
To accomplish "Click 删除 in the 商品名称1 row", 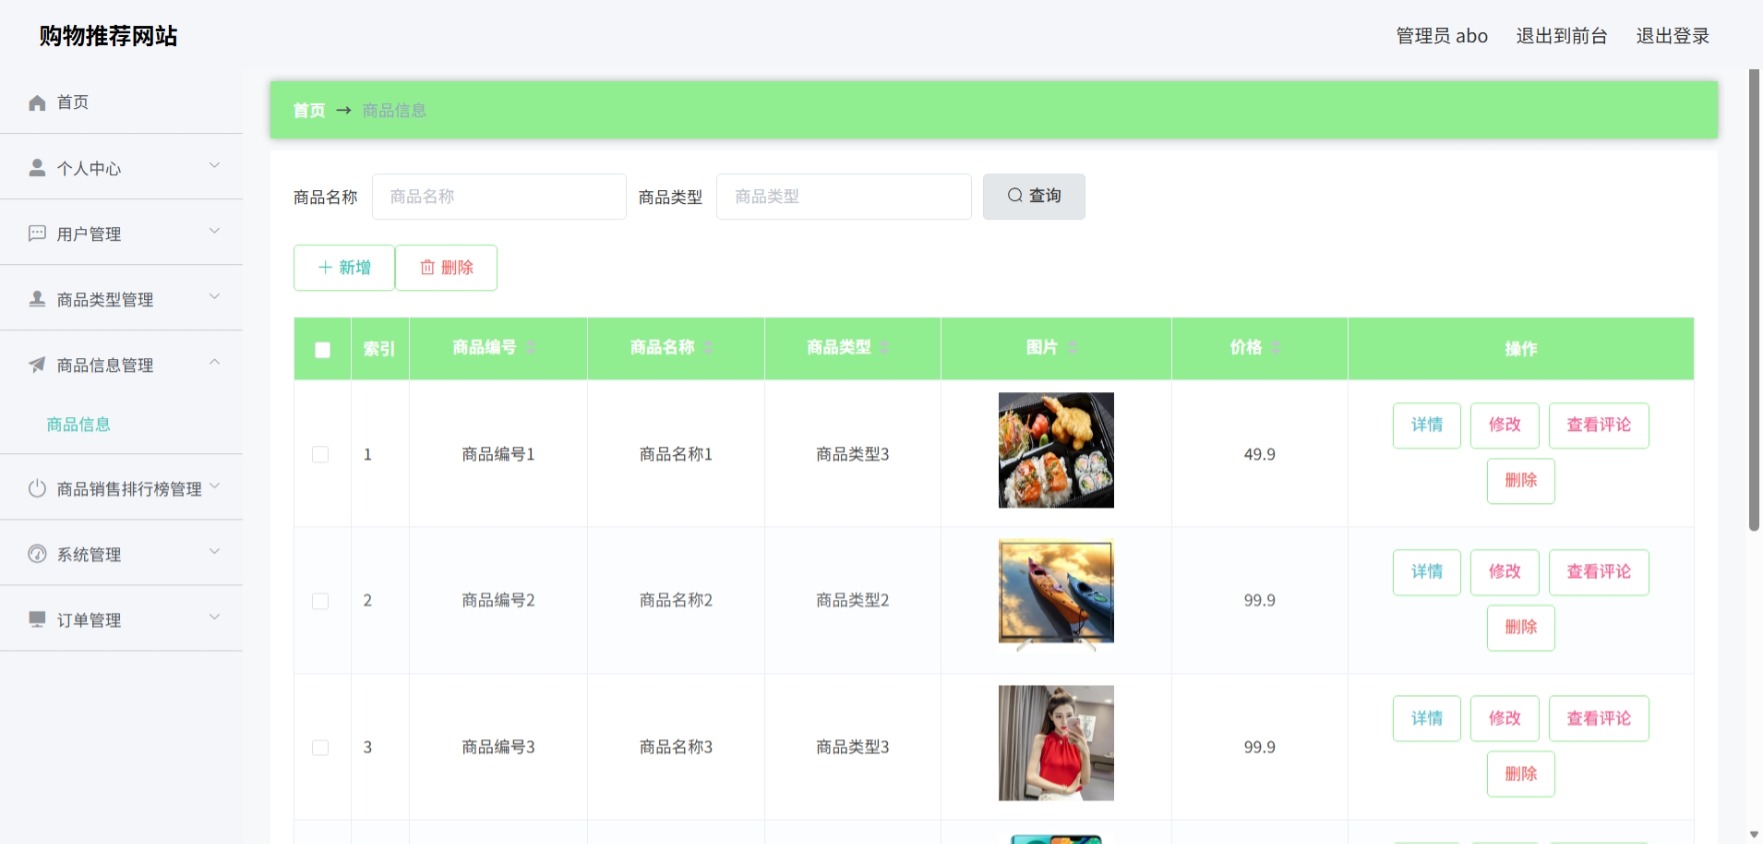I will pyautogui.click(x=1521, y=481).
